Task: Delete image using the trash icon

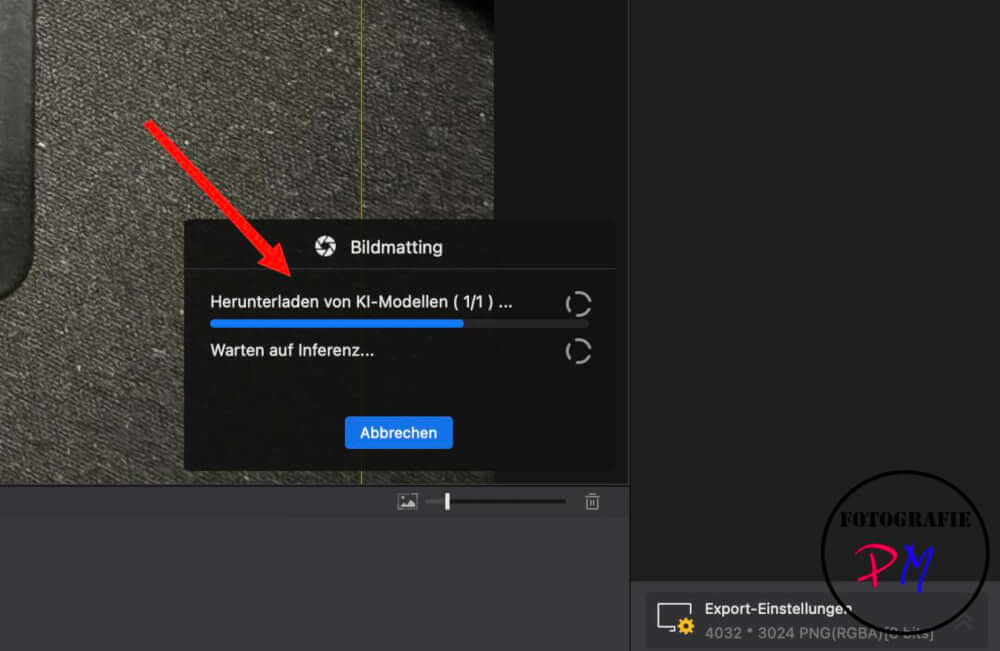Action: (x=592, y=502)
